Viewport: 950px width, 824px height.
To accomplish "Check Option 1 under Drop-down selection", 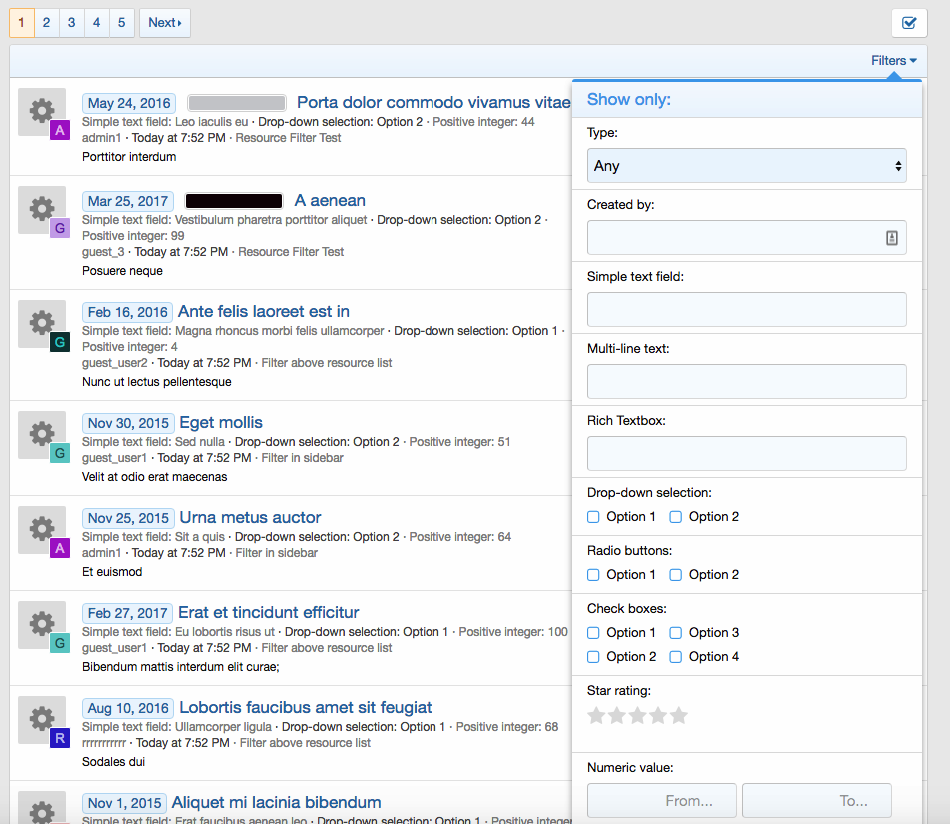I will point(593,517).
